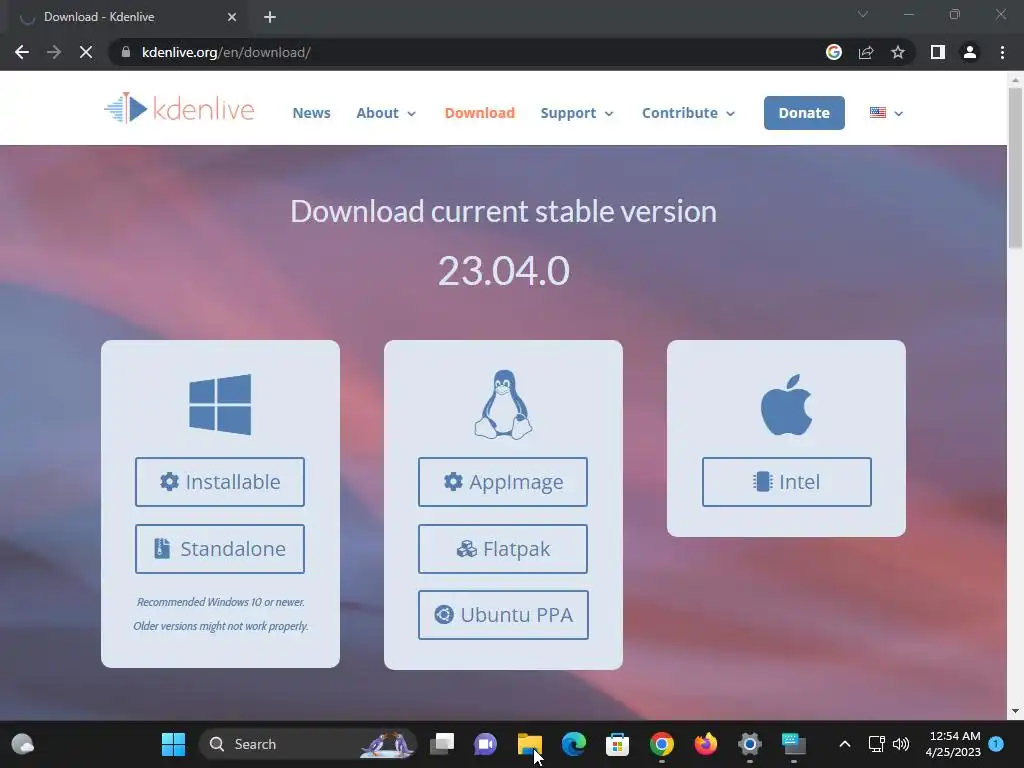Open the language flag selector
1024x768 pixels.
[886, 113]
